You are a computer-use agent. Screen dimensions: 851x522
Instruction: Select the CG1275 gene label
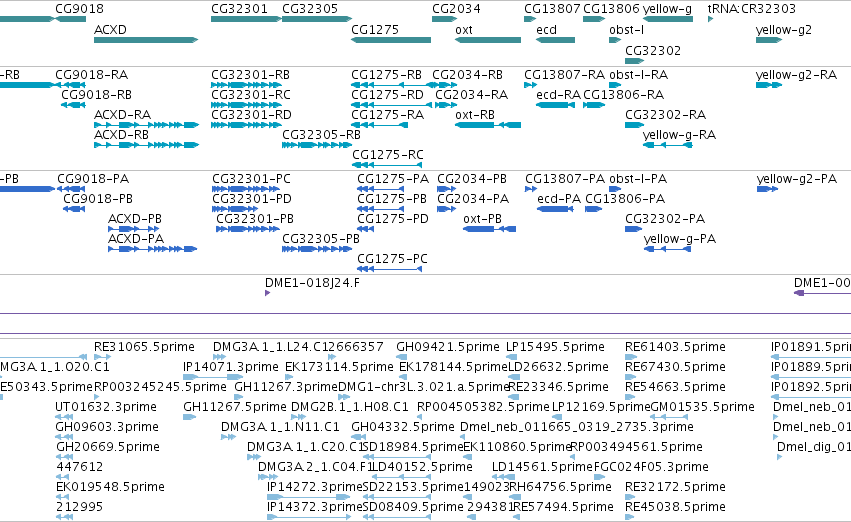click(x=375, y=30)
